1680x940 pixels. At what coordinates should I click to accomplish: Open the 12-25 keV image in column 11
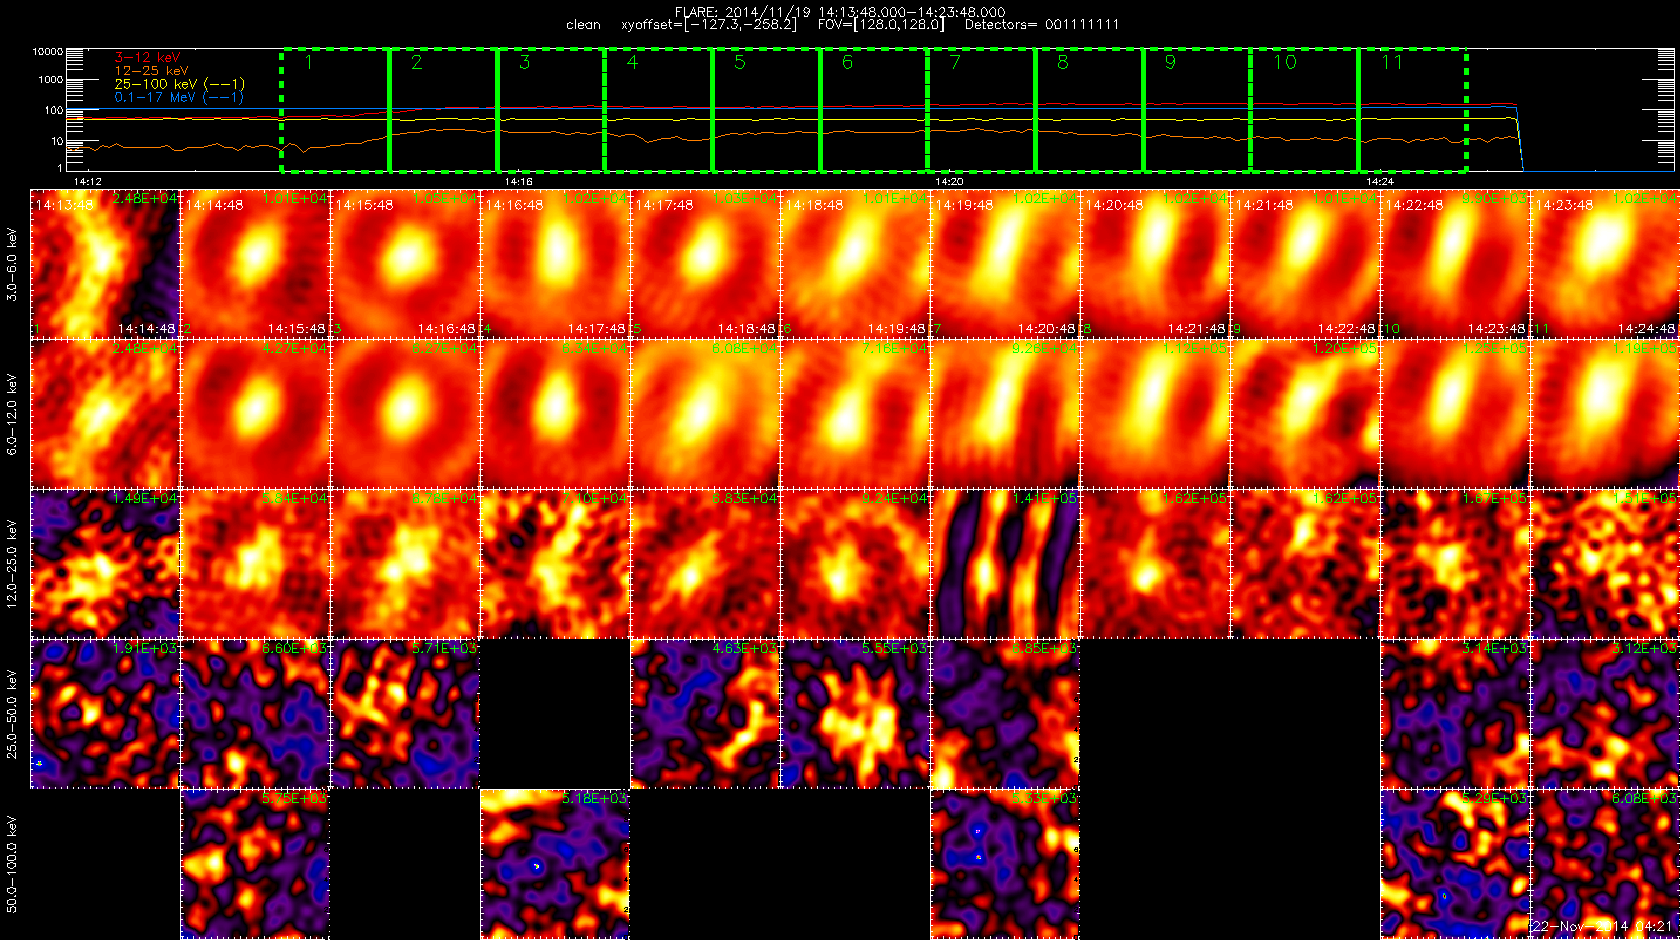pos(1605,564)
